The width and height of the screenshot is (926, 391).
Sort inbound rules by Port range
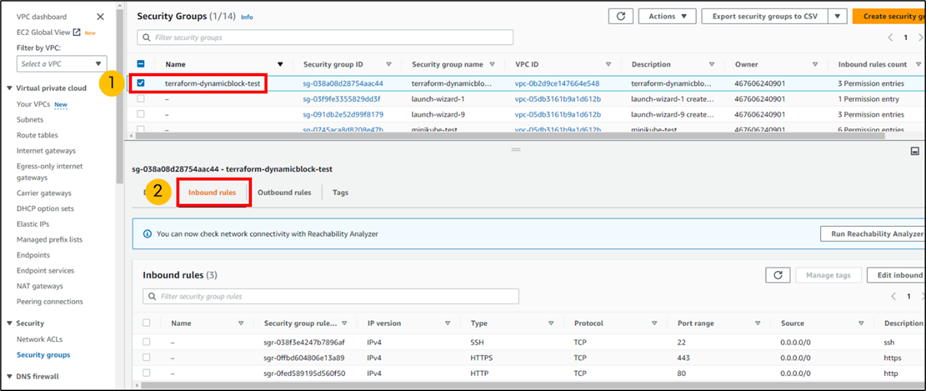pyautogui.click(x=758, y=323)
